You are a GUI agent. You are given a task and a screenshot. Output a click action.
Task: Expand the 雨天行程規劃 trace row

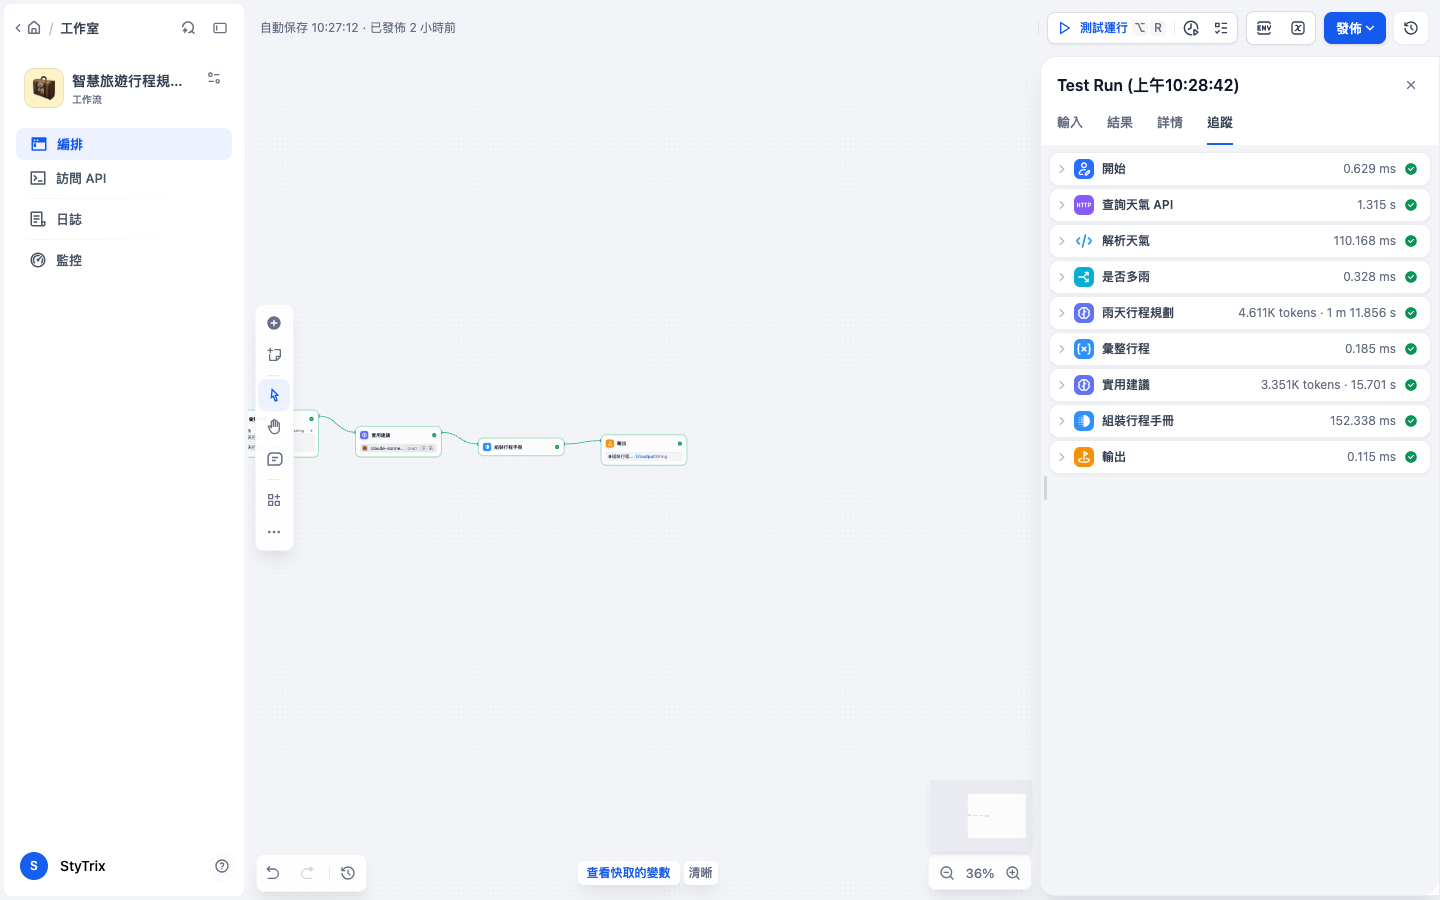[x=1239, y=313]
